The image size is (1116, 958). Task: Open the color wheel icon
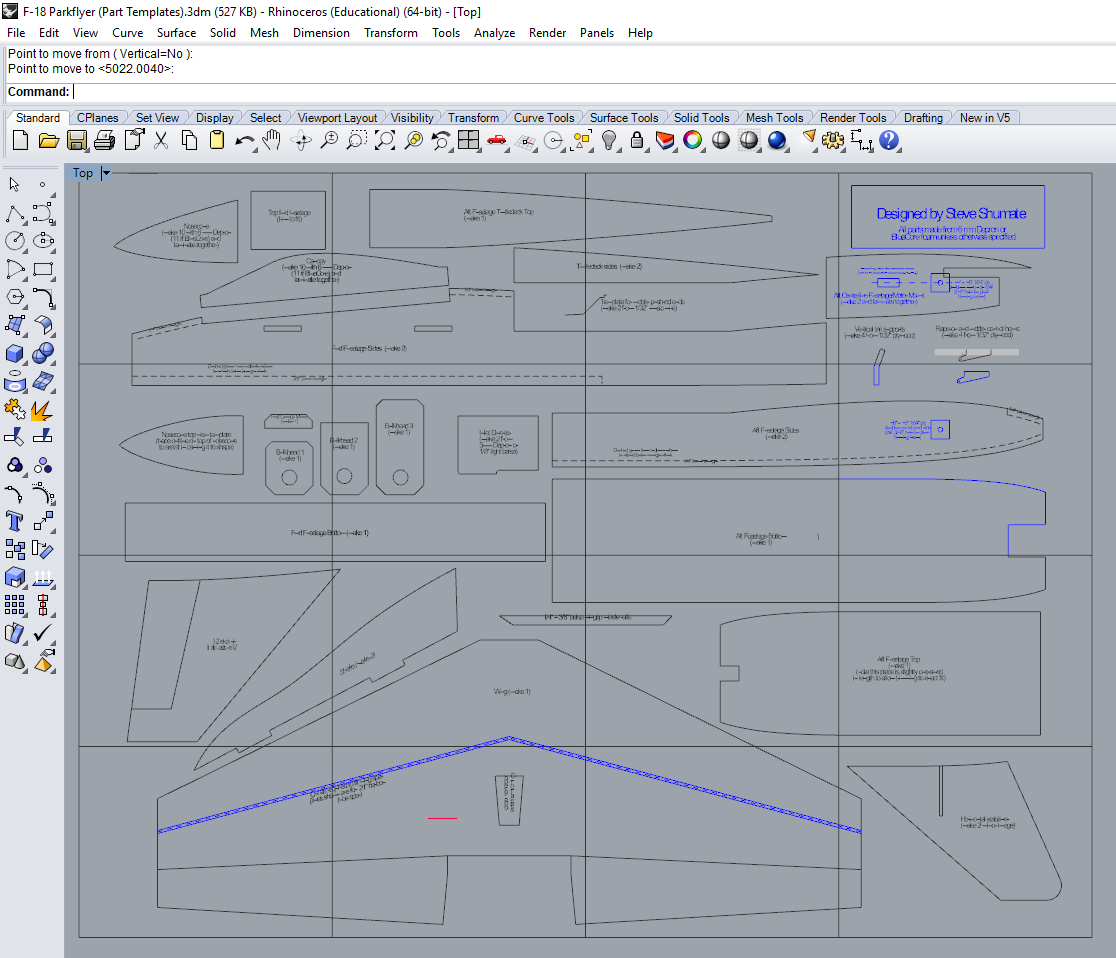coord(692,141)
